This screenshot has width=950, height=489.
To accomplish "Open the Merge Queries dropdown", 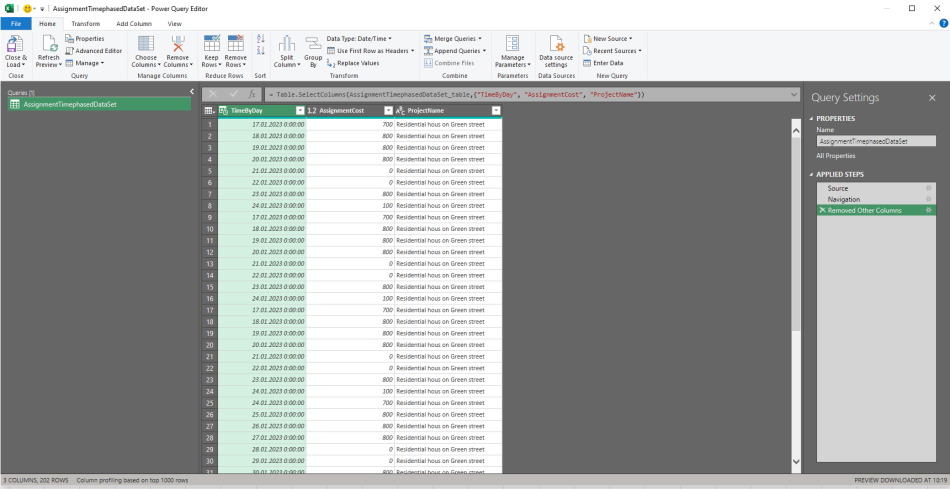I will pos(453,39).
